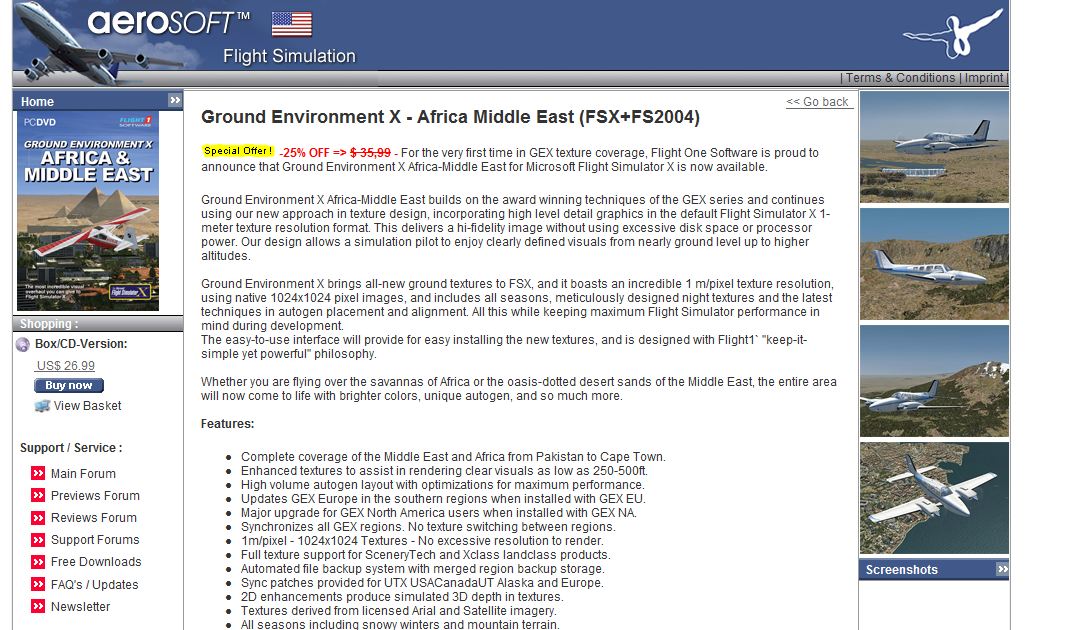Screen dimensions: 1078x630
Task: Click the bullet about GEX Europe updates
Action: click(443, 499)
